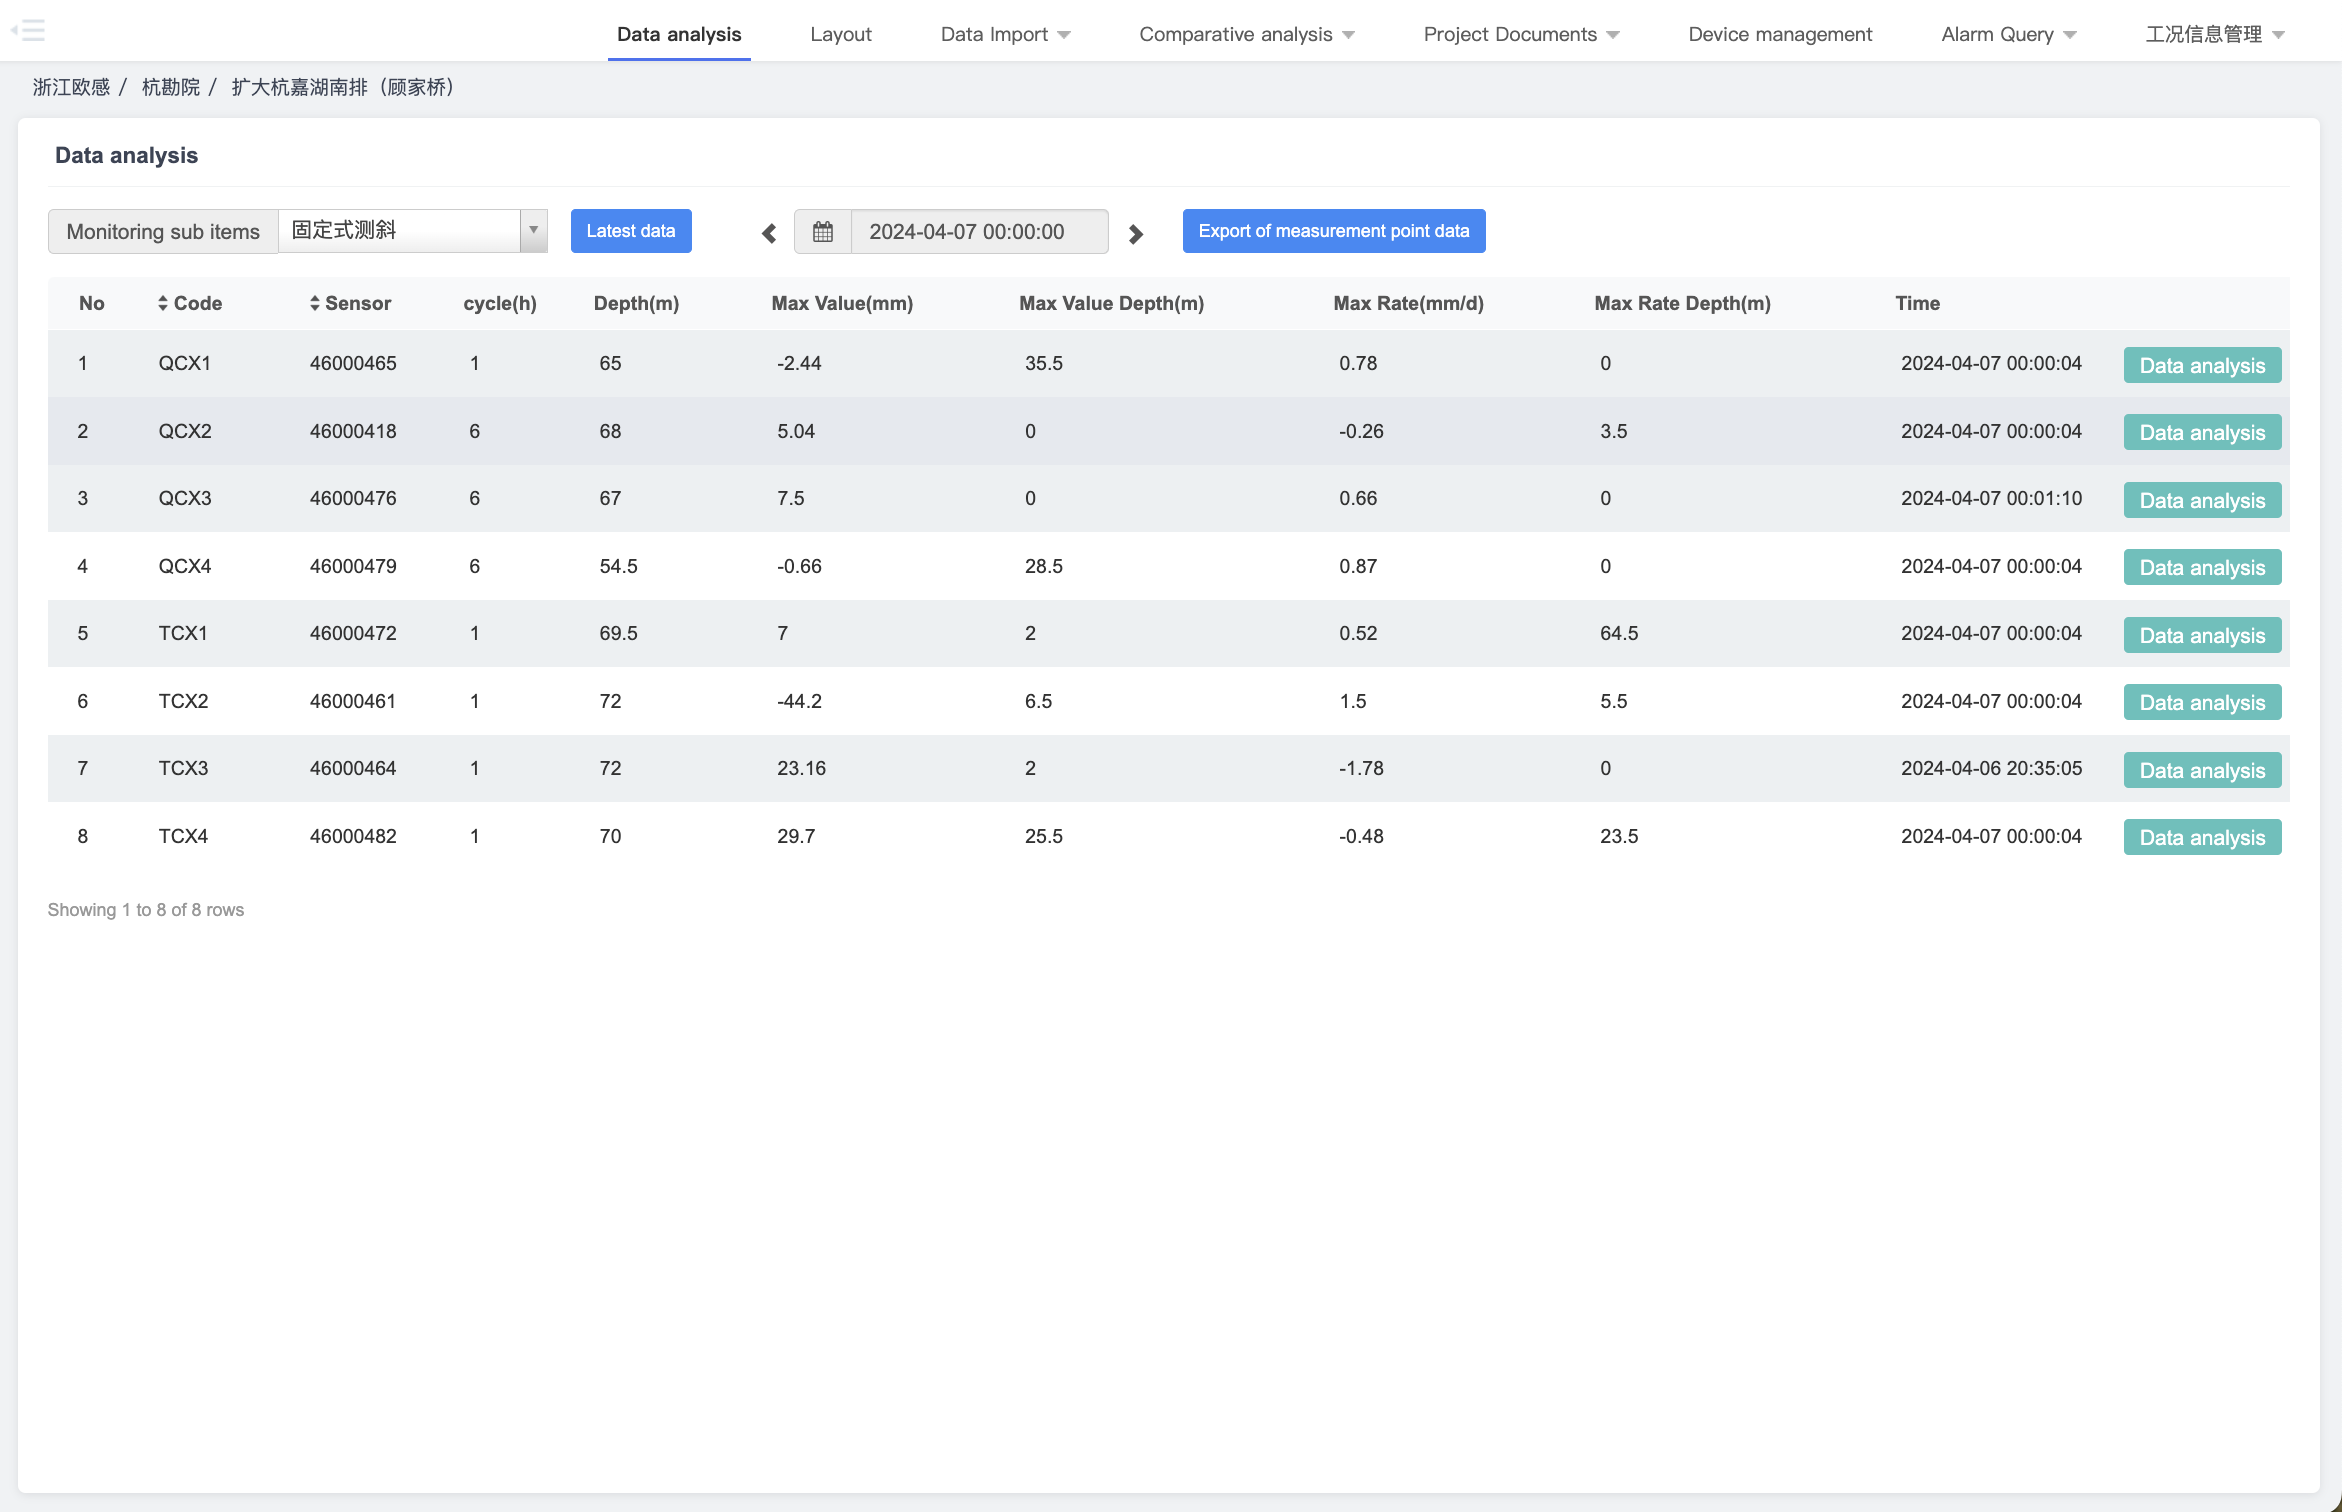
Task: Export of measurement point data
Action: 1334,231
